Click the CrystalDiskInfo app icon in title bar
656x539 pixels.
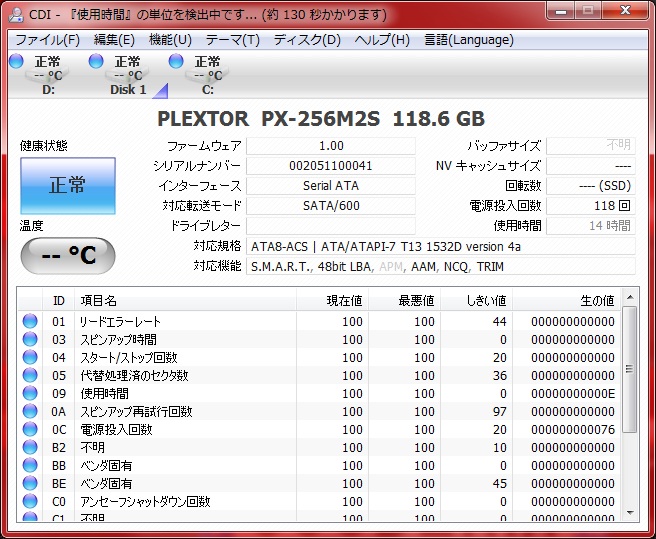click(17, 15)
